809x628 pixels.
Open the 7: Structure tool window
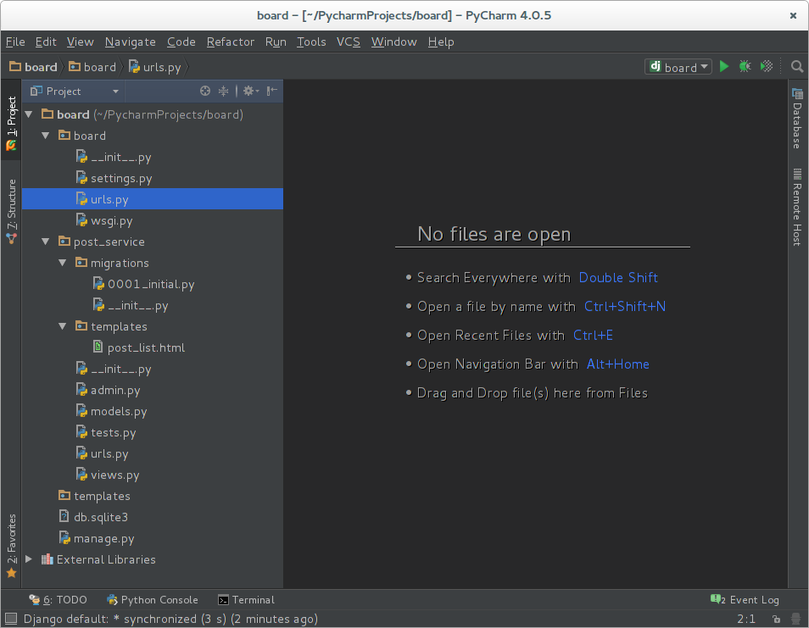click(11, 212)
